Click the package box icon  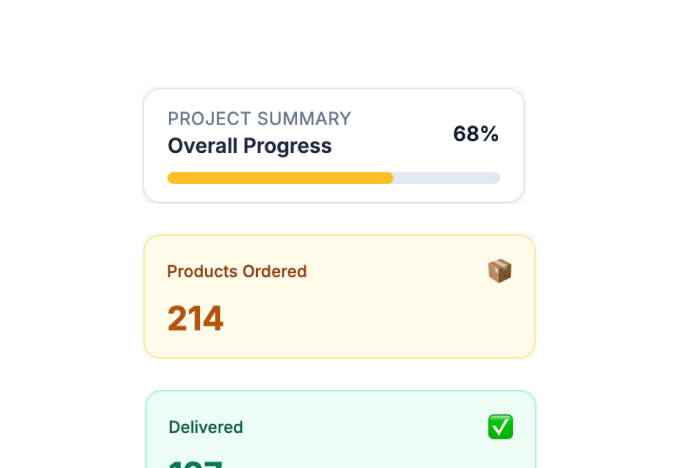point(500,271)
